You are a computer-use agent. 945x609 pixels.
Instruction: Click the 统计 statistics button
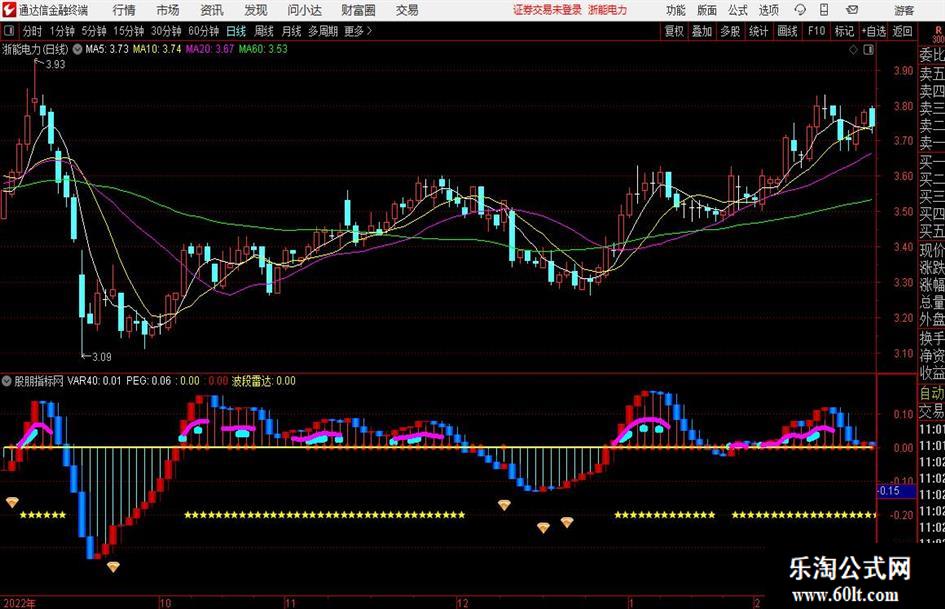(758, 31)
